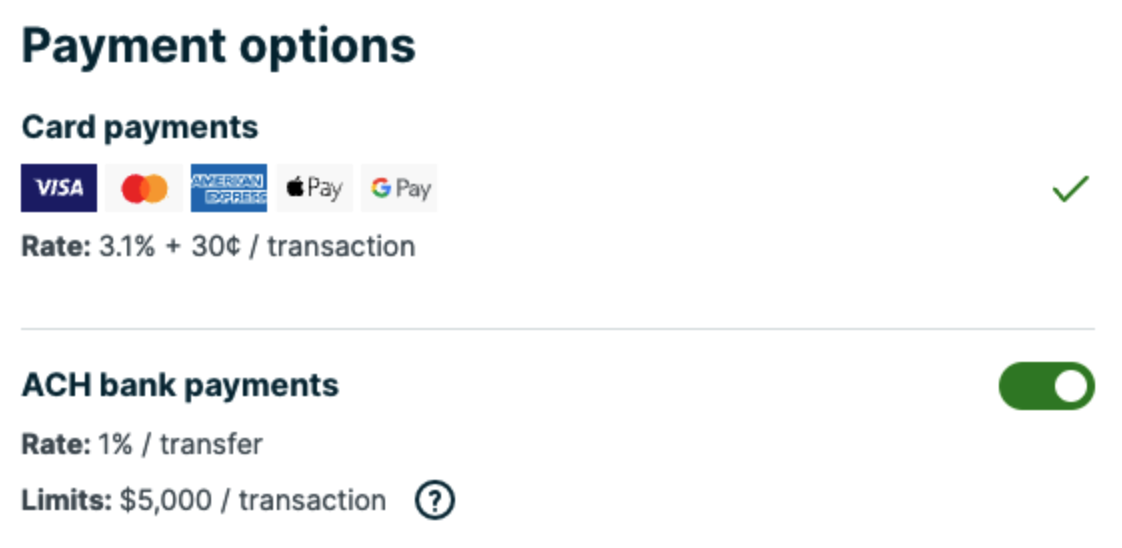
Task: Select the 3.1% + 30¢ / transaction text
Action: [257, 246]
